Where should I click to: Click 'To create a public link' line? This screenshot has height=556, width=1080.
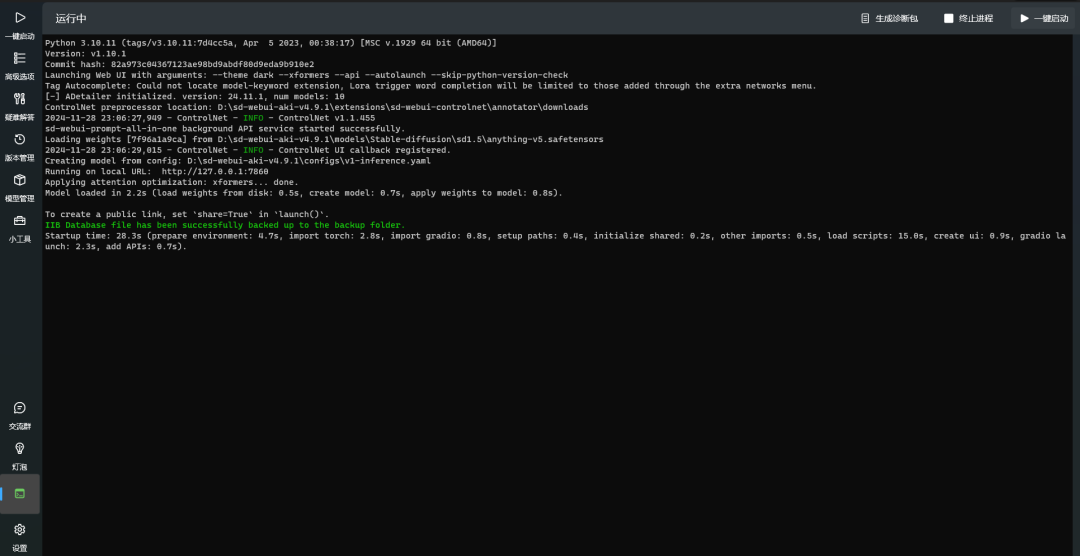(x=187, y=214)
